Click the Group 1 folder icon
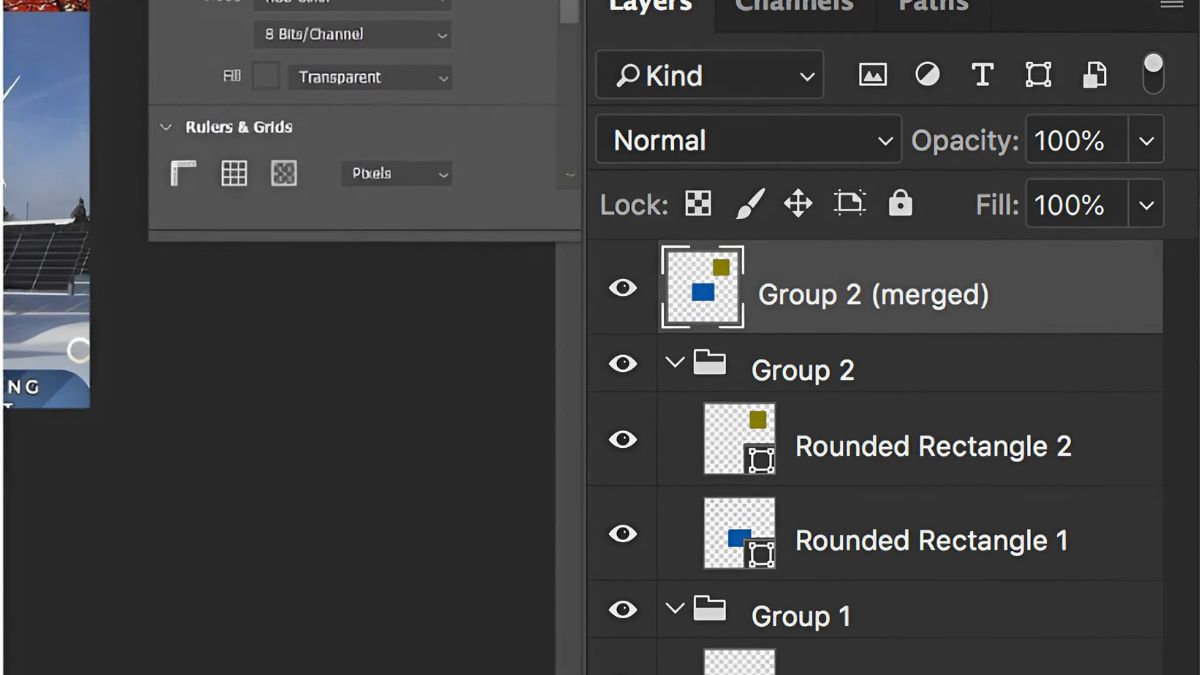 click(x=710, y=608)
